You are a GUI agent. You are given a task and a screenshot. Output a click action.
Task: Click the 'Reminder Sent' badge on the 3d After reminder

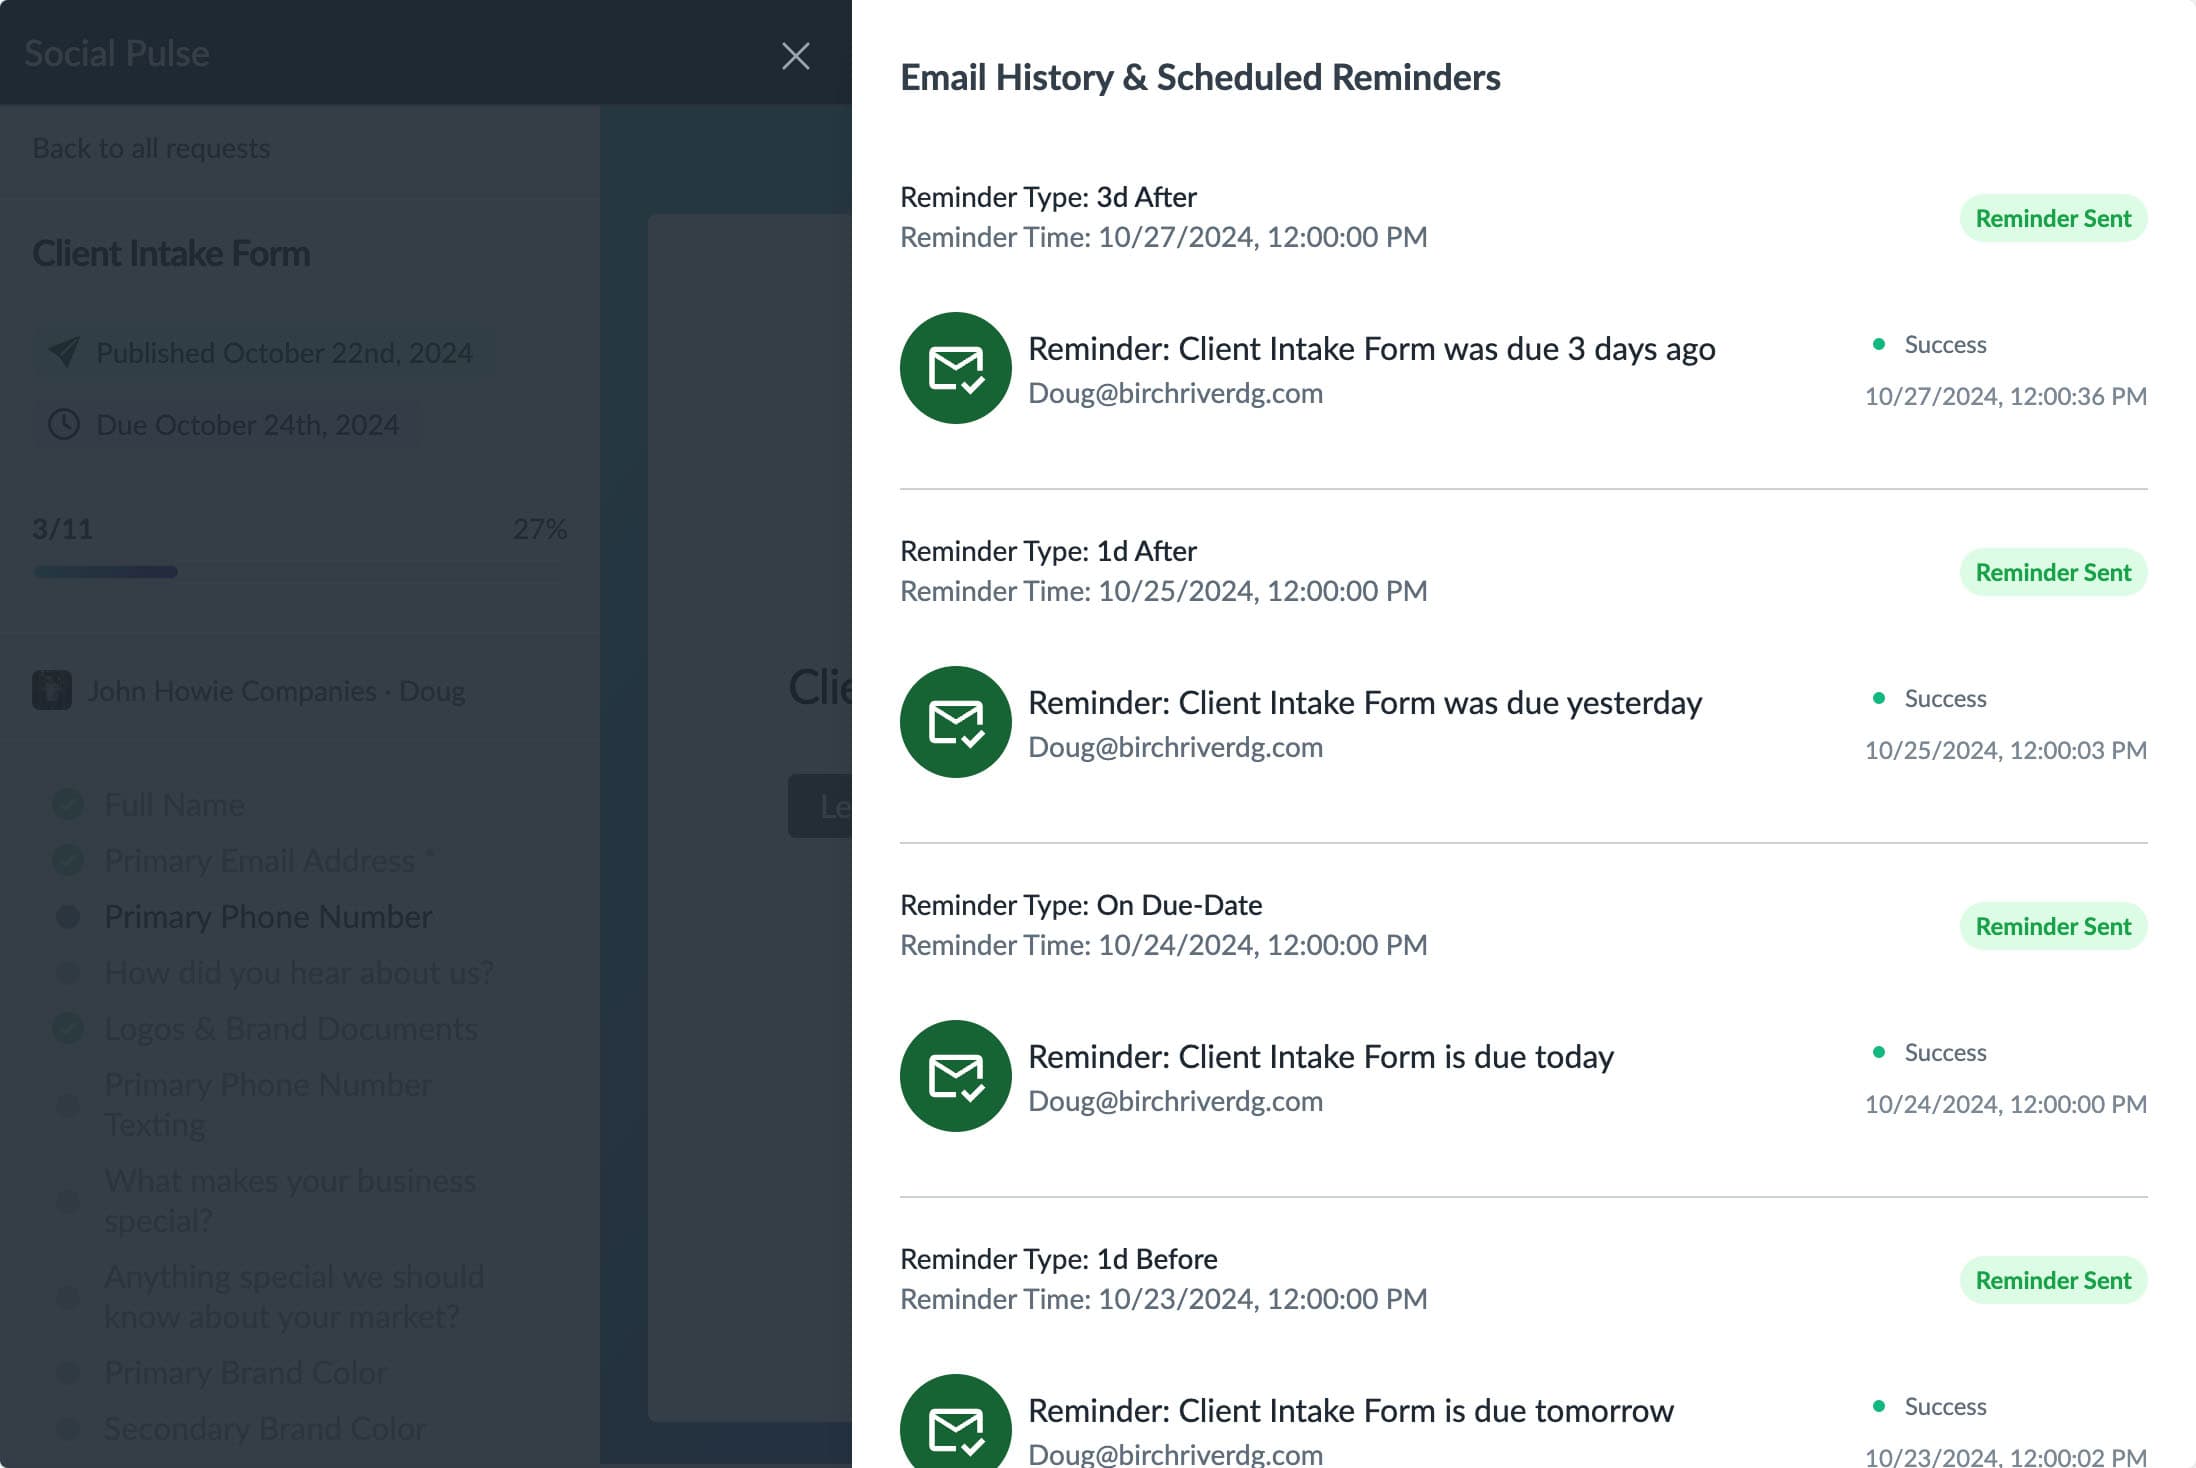pos(2053,218)
